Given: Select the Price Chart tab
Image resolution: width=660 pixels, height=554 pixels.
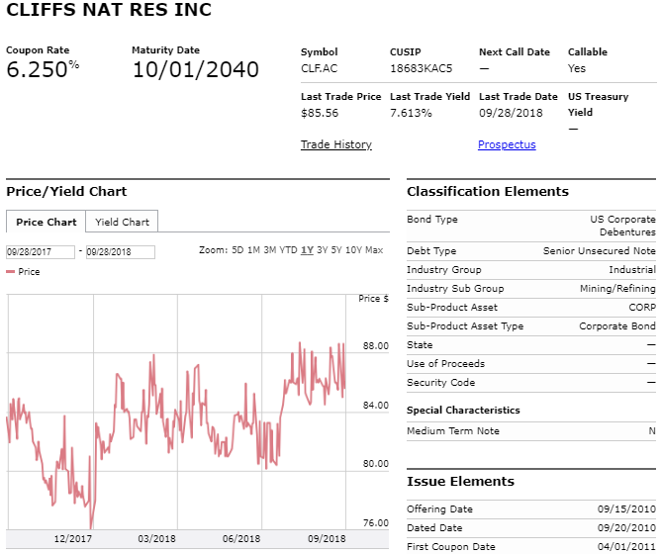Looking at the screenshot, I should pos(46,222).
